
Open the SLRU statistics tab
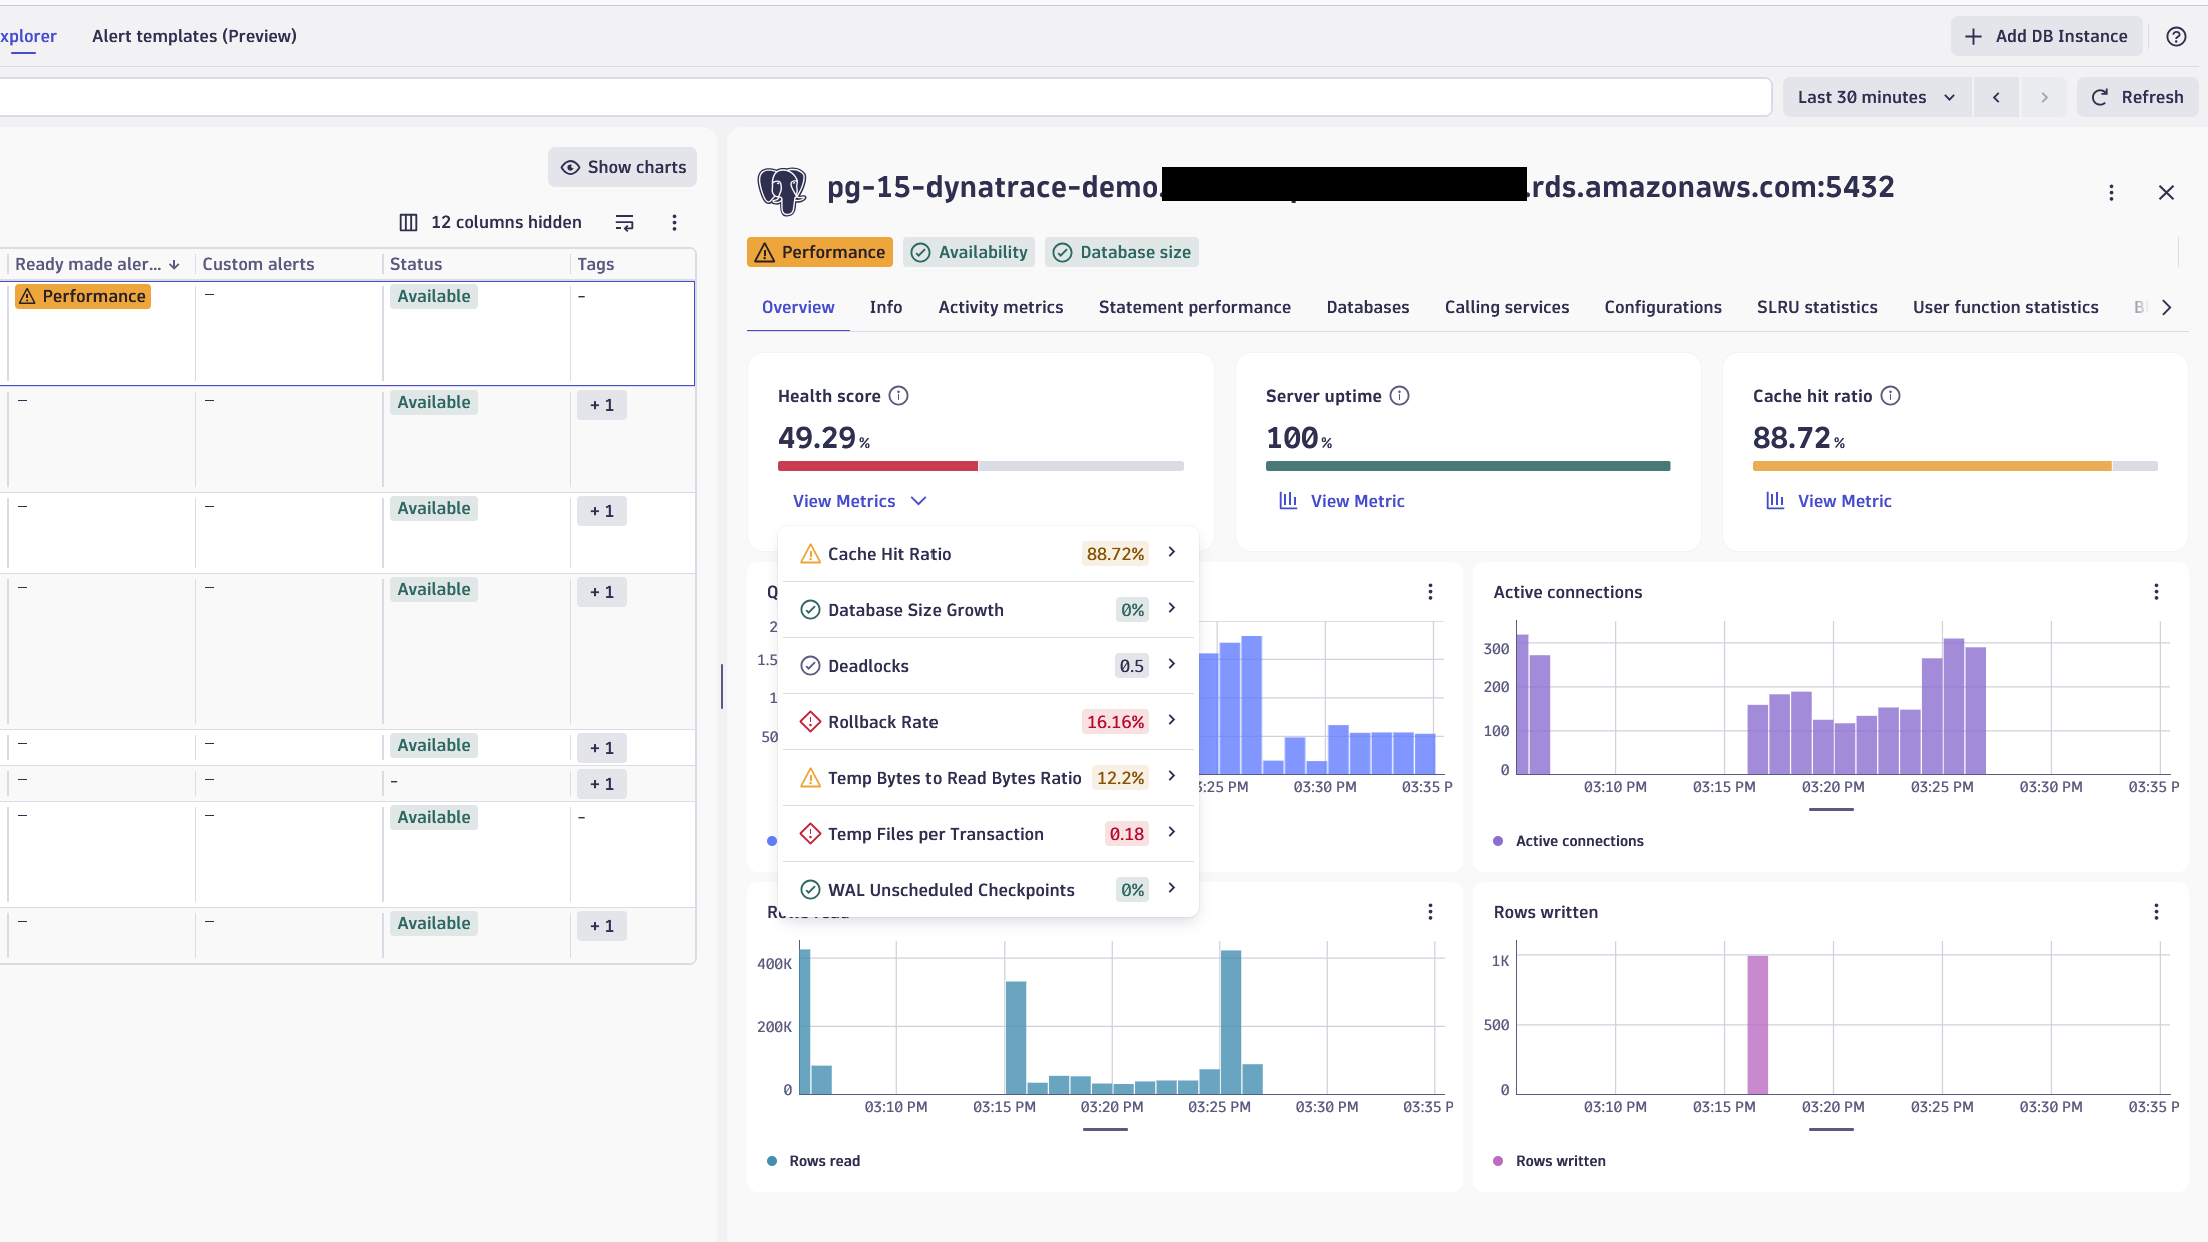pos(1816,307)
